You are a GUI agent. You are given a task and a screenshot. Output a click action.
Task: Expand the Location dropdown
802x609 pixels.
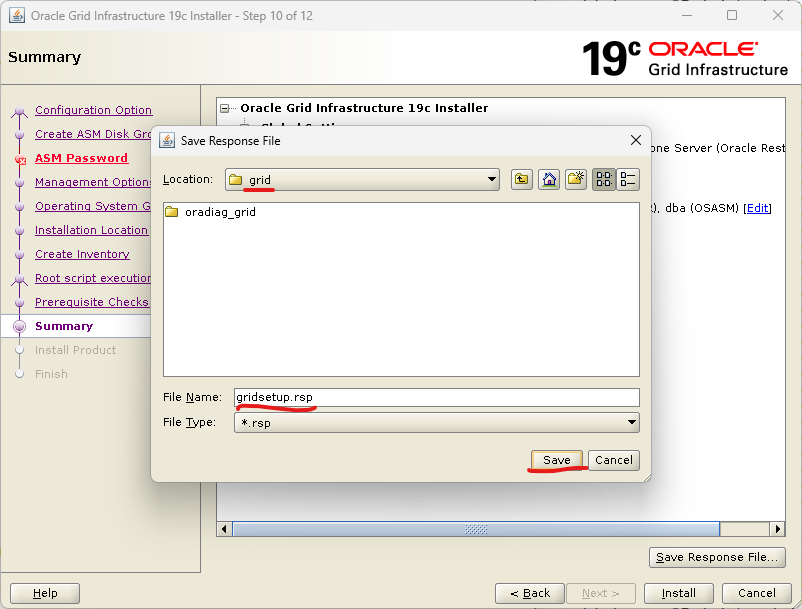coord(491,180)
